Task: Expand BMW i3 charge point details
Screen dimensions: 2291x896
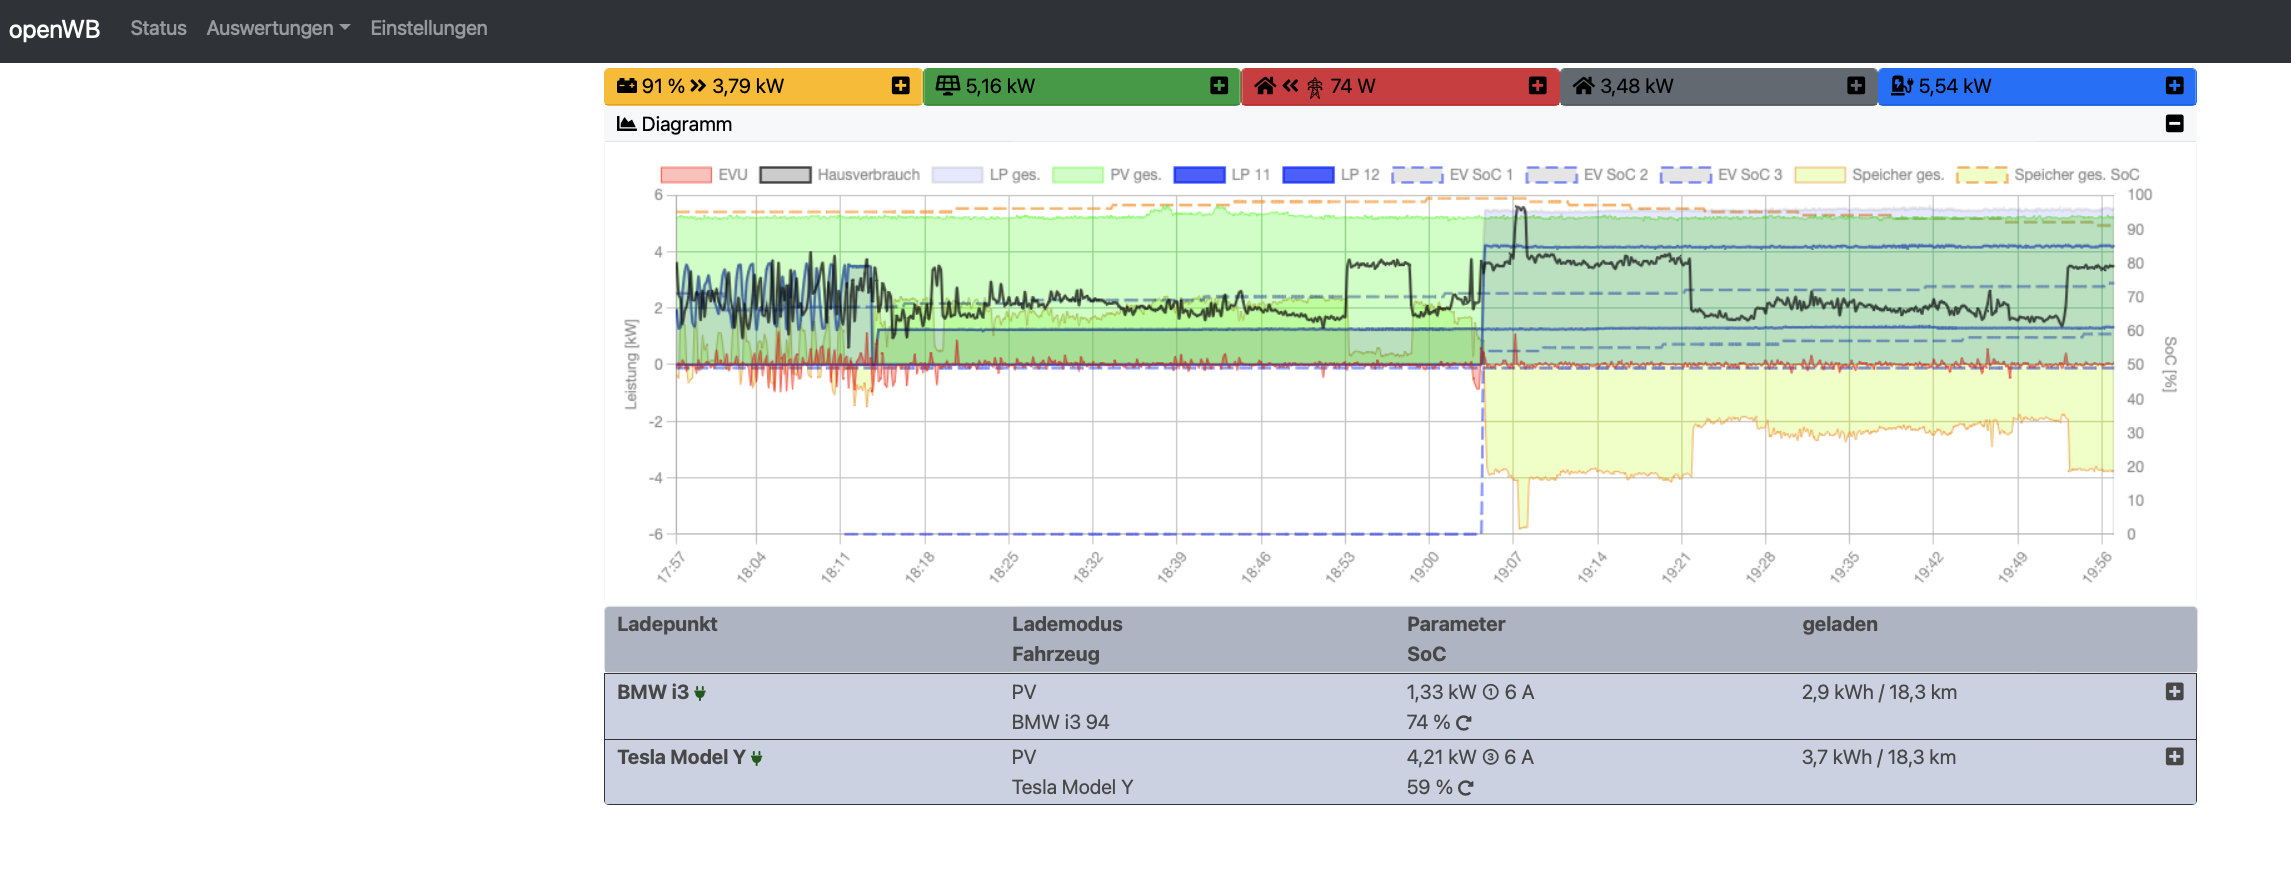Action: coord(2174,692)
